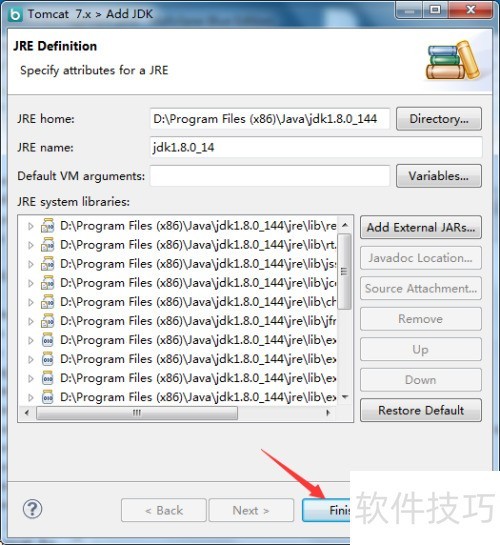This screenshot has height=545, width=500.
Task: Click the jar icon of the last lib\ex entry
Action: coord(48,397)
